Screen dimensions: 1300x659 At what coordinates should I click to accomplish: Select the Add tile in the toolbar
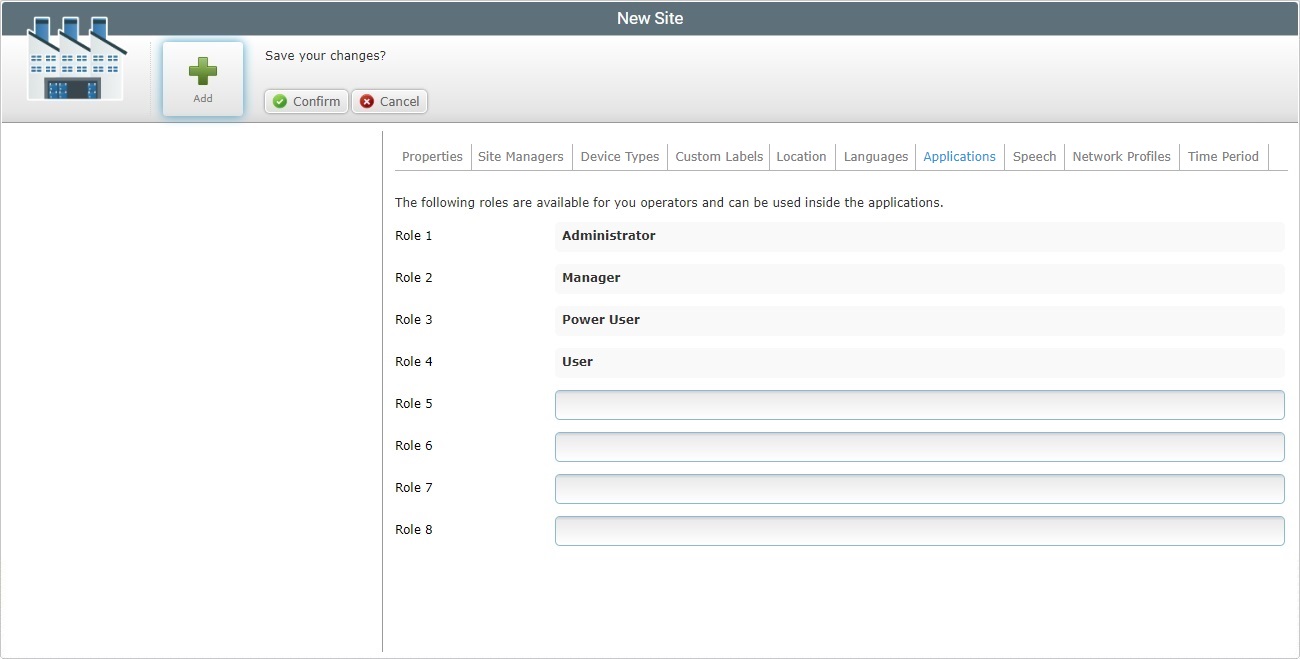tap(202, 78)
